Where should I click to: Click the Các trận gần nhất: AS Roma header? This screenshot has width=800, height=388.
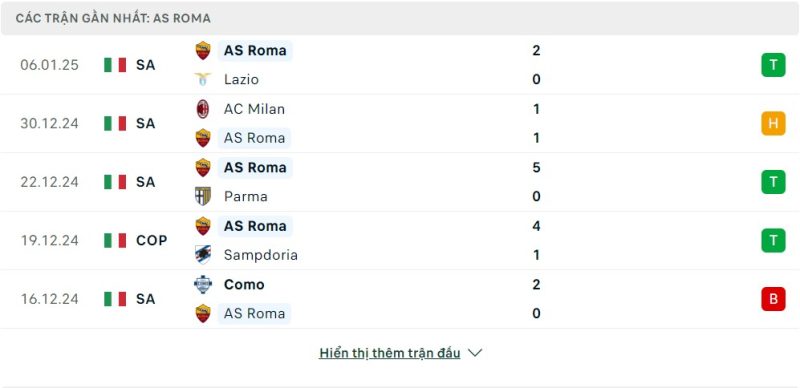[113, 18]
